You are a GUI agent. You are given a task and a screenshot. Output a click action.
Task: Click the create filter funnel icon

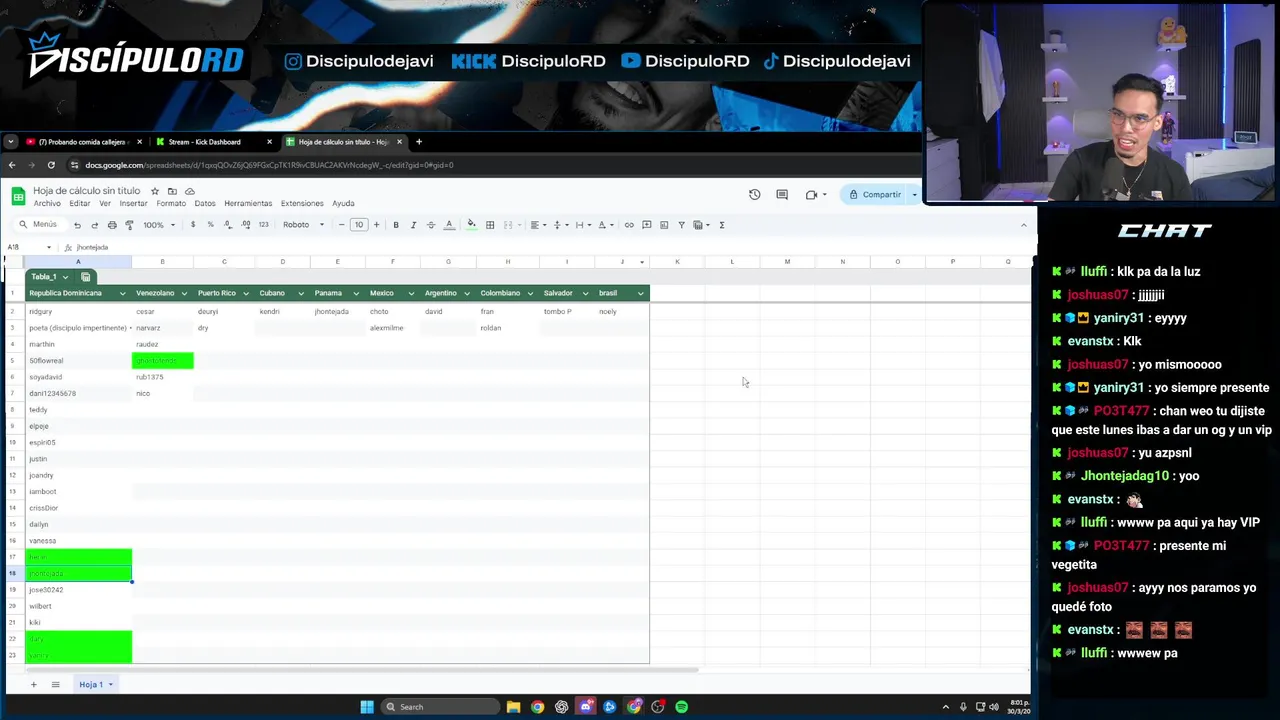coord(681,225)
